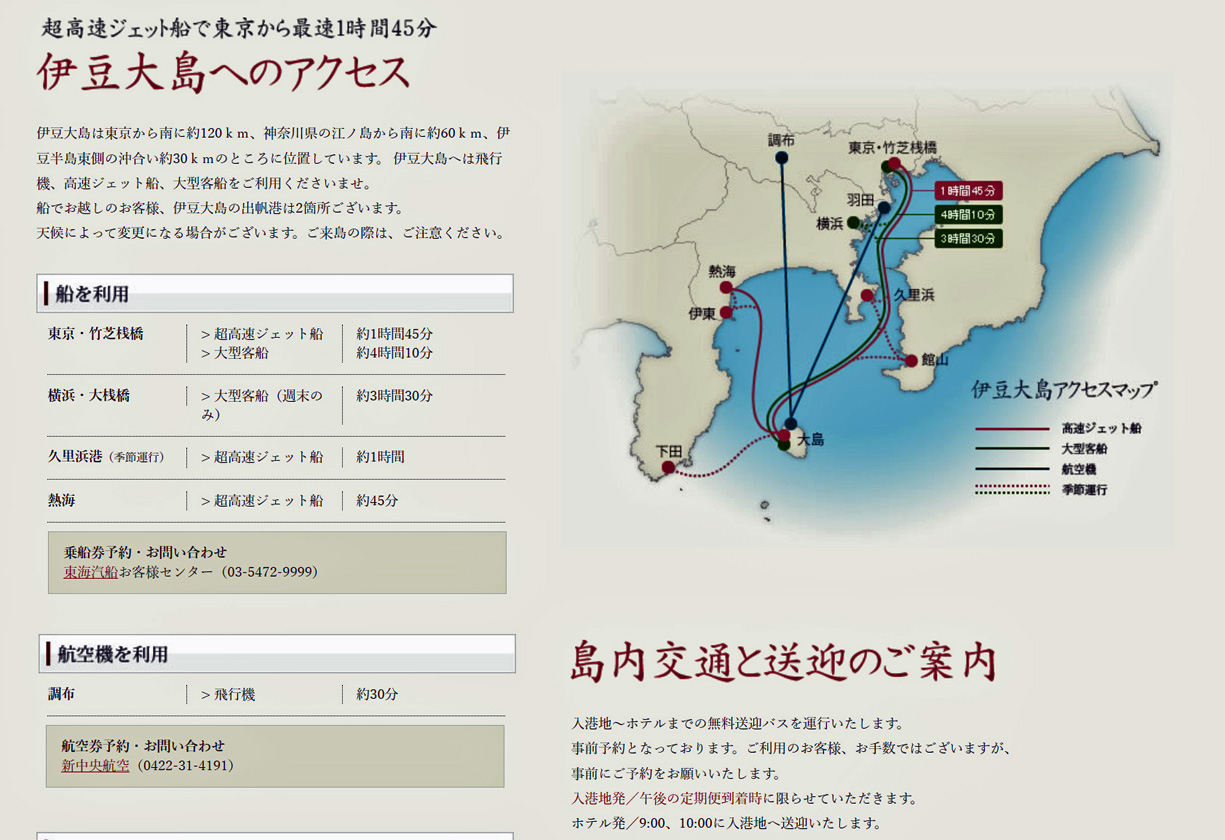Select the 羽田 marker on the map
This screenshot has width=1225, height=840.
click(884, 208)
